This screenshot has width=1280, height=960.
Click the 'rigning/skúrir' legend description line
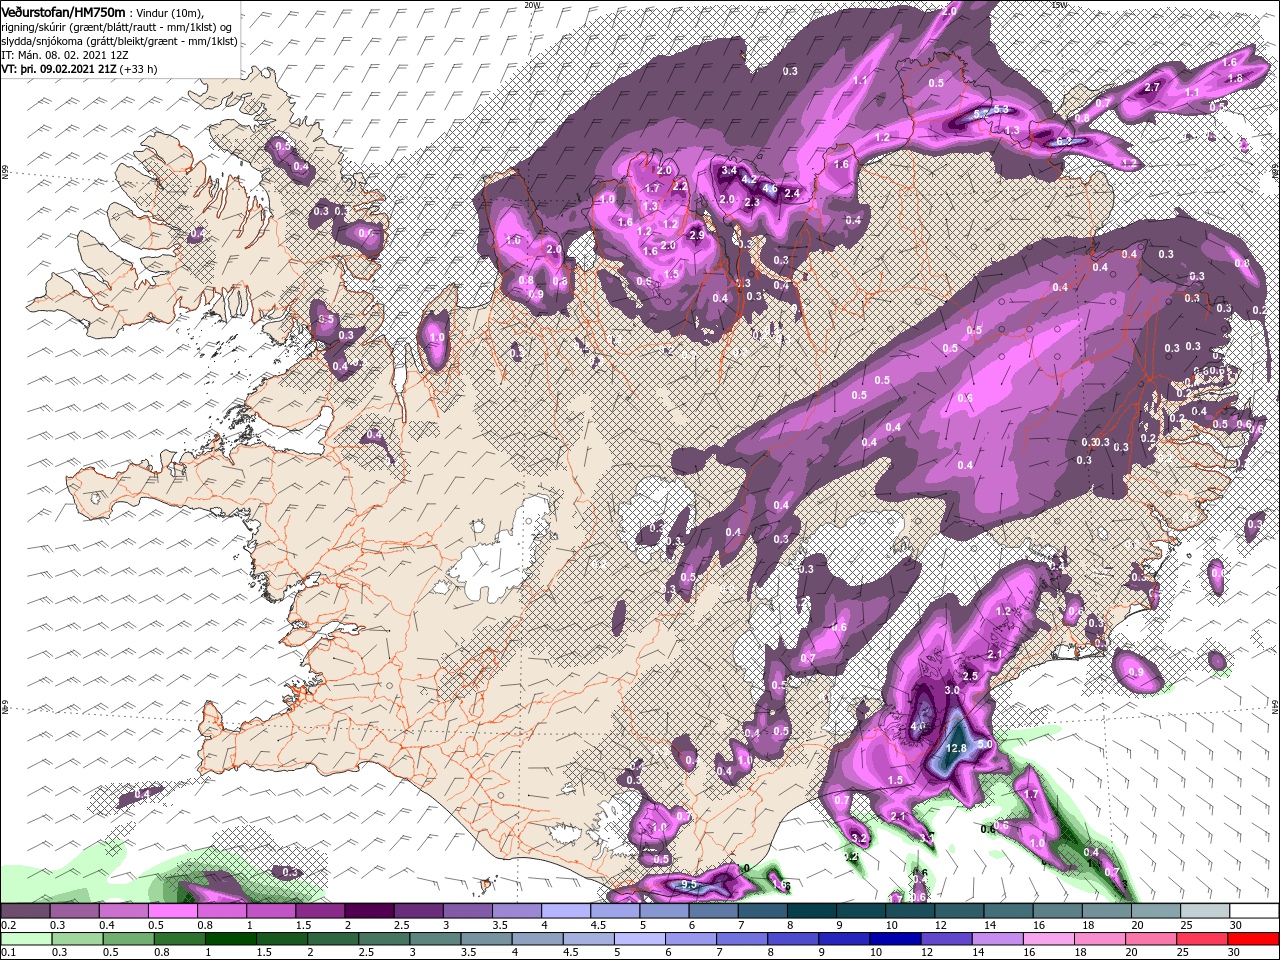pos(115,27)
